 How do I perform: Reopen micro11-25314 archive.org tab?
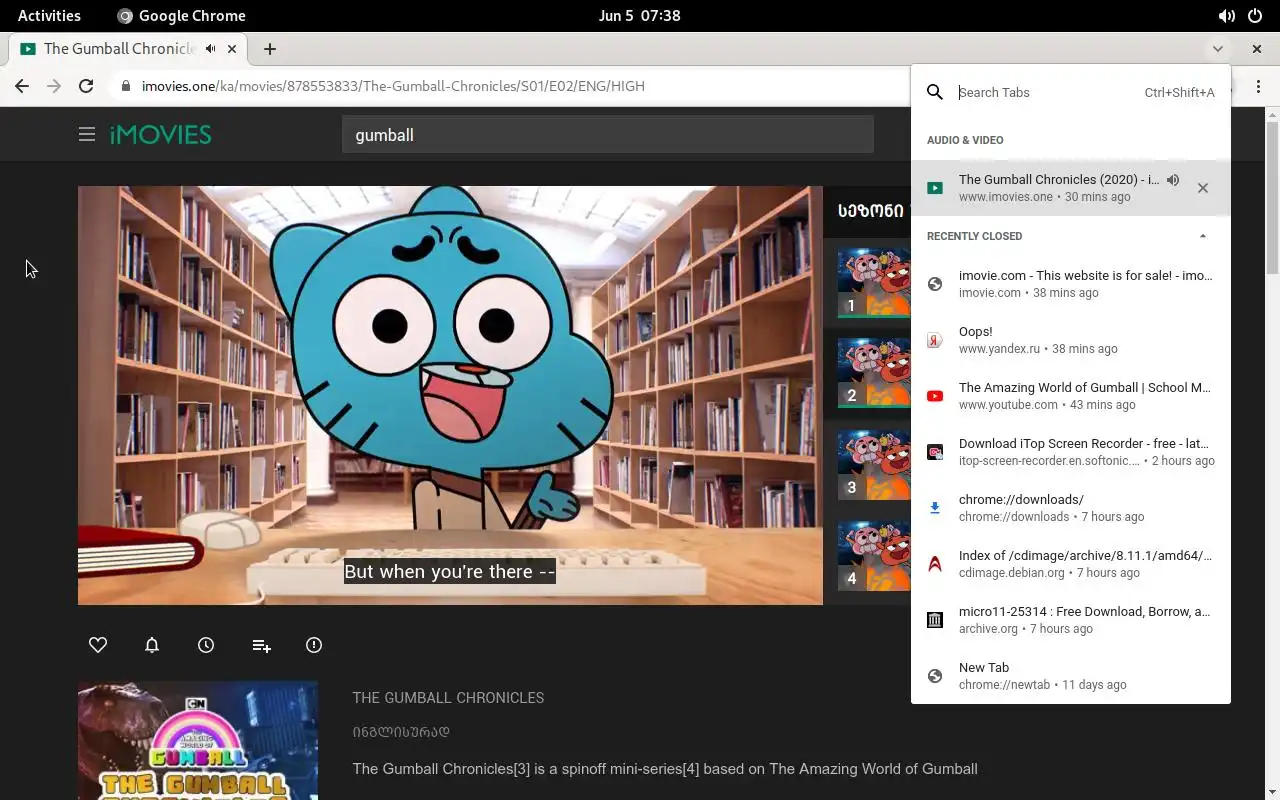[x=1070, y=620]
